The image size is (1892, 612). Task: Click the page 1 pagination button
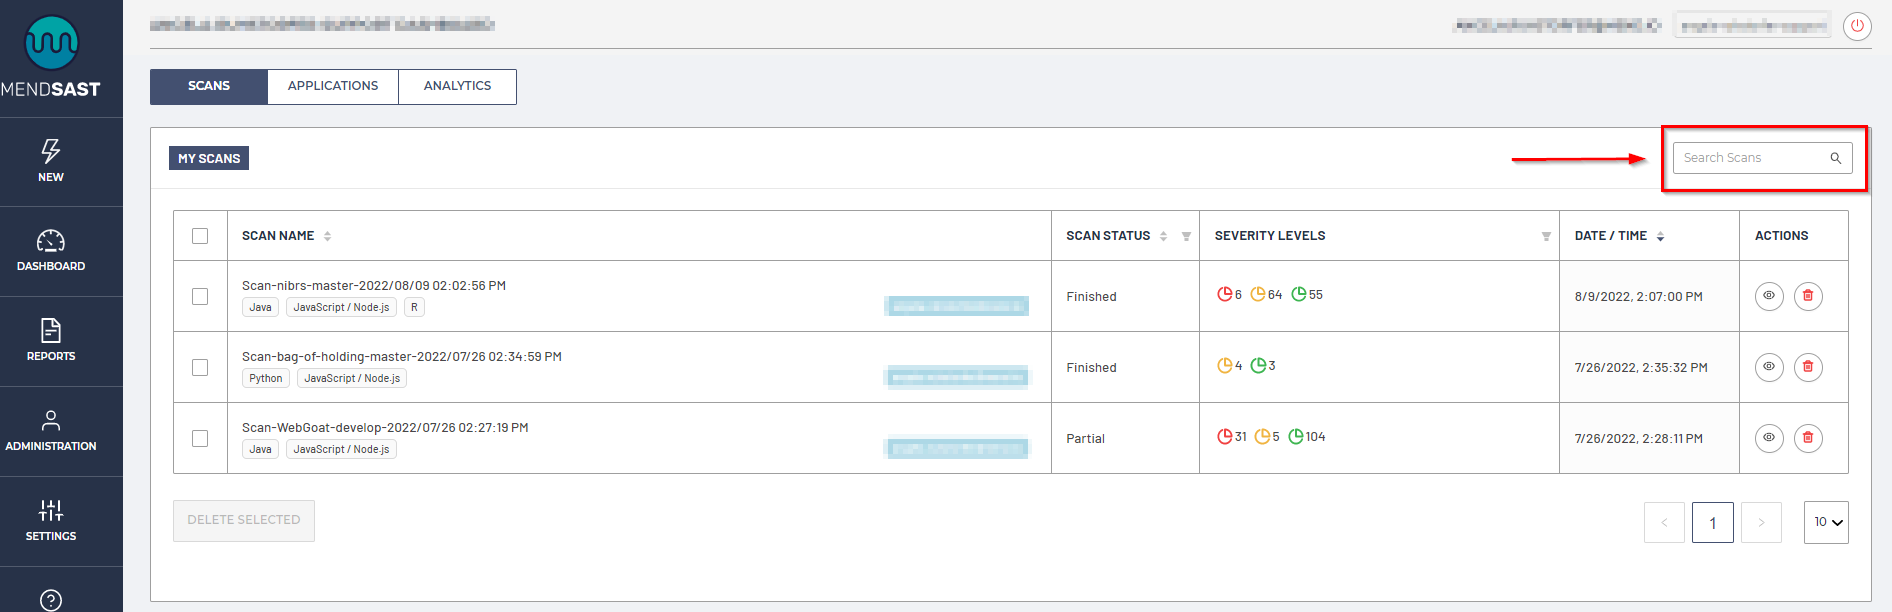pos(1712,522)
